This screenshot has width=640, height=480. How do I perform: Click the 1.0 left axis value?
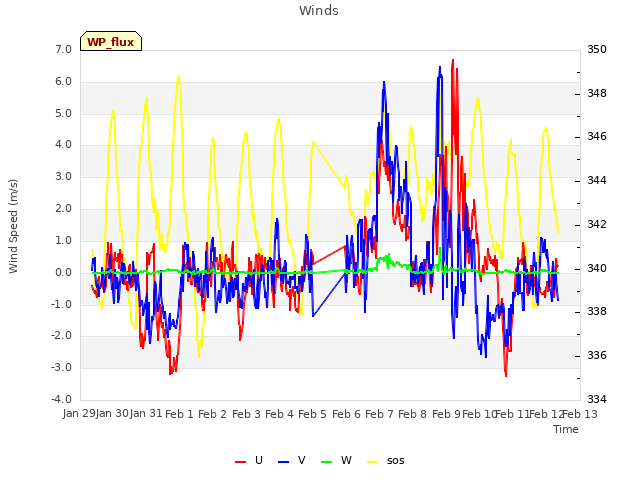point(63,240)
